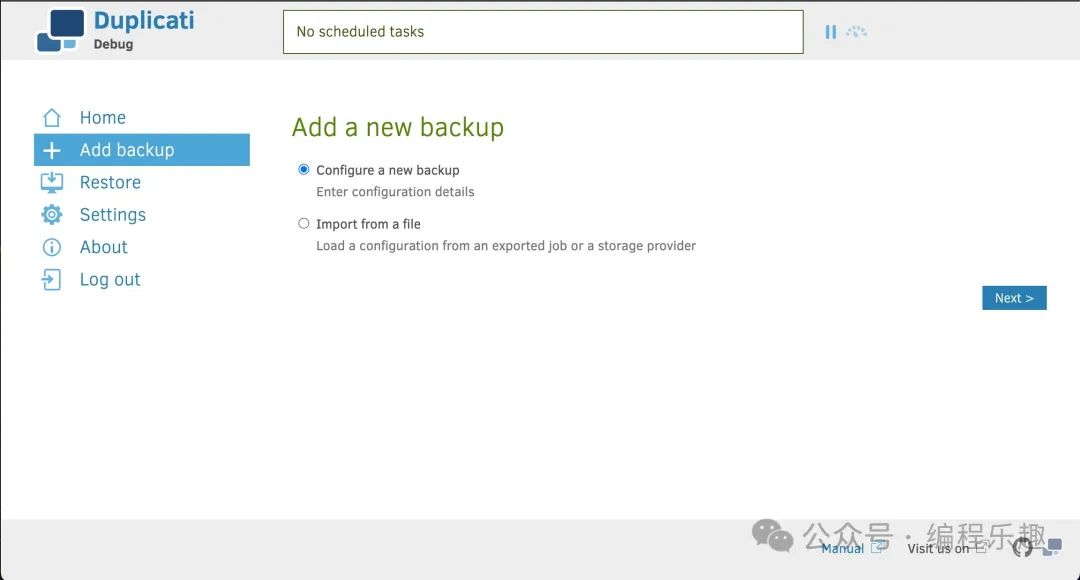Click the "No scheduled tasks" status box

click(543, 32)
